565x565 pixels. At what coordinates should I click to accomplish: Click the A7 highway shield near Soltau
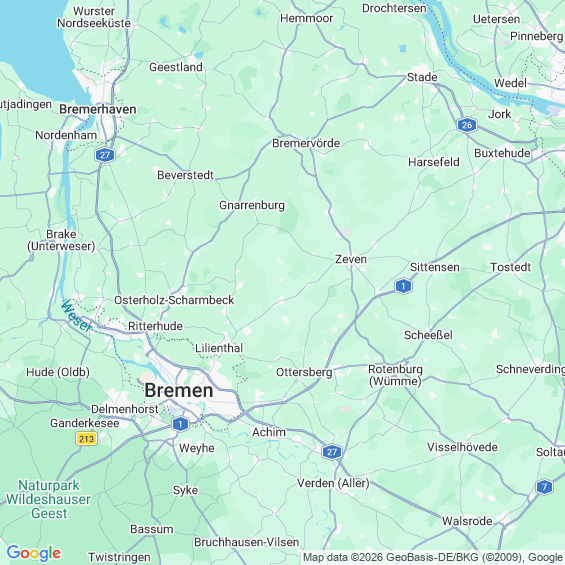point(544,487)
